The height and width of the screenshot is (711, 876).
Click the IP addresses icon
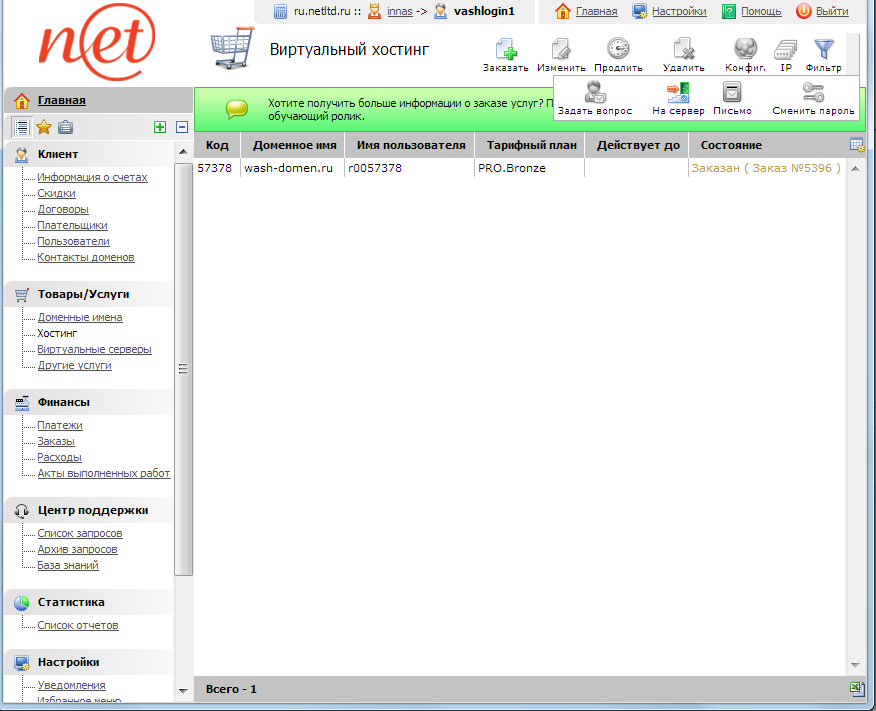click(x=785, y=48)
